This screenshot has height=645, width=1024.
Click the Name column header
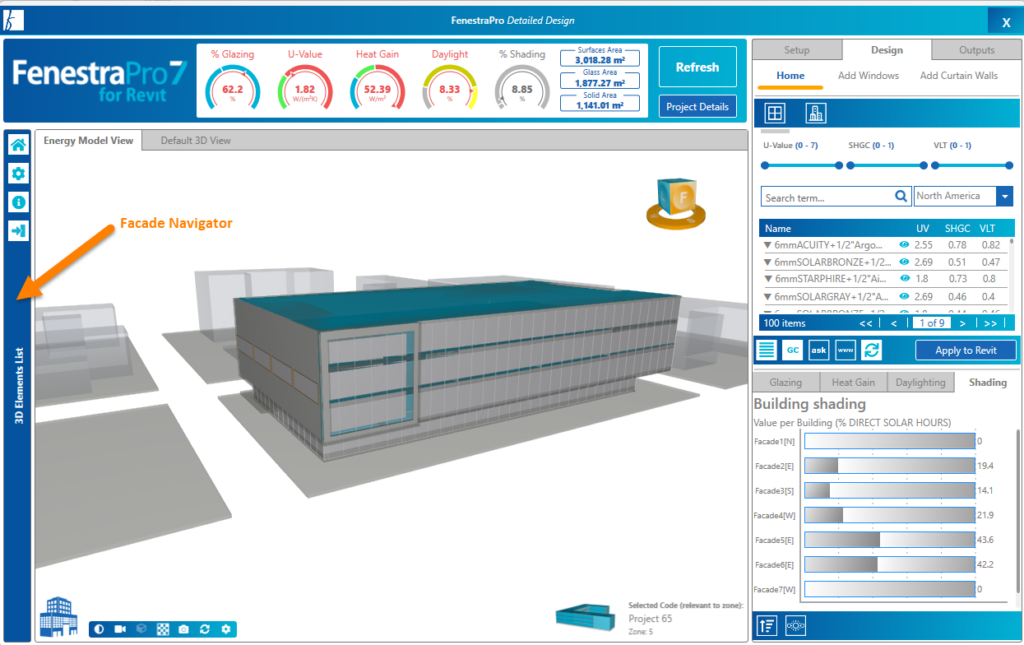pos(778,228)
